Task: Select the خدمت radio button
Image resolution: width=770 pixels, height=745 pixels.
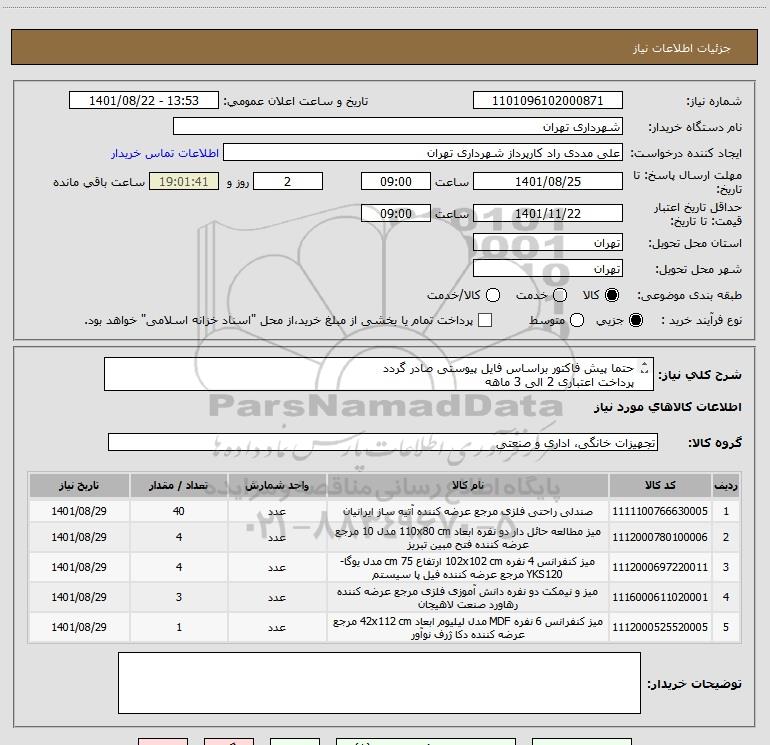Action: point(560,295)
